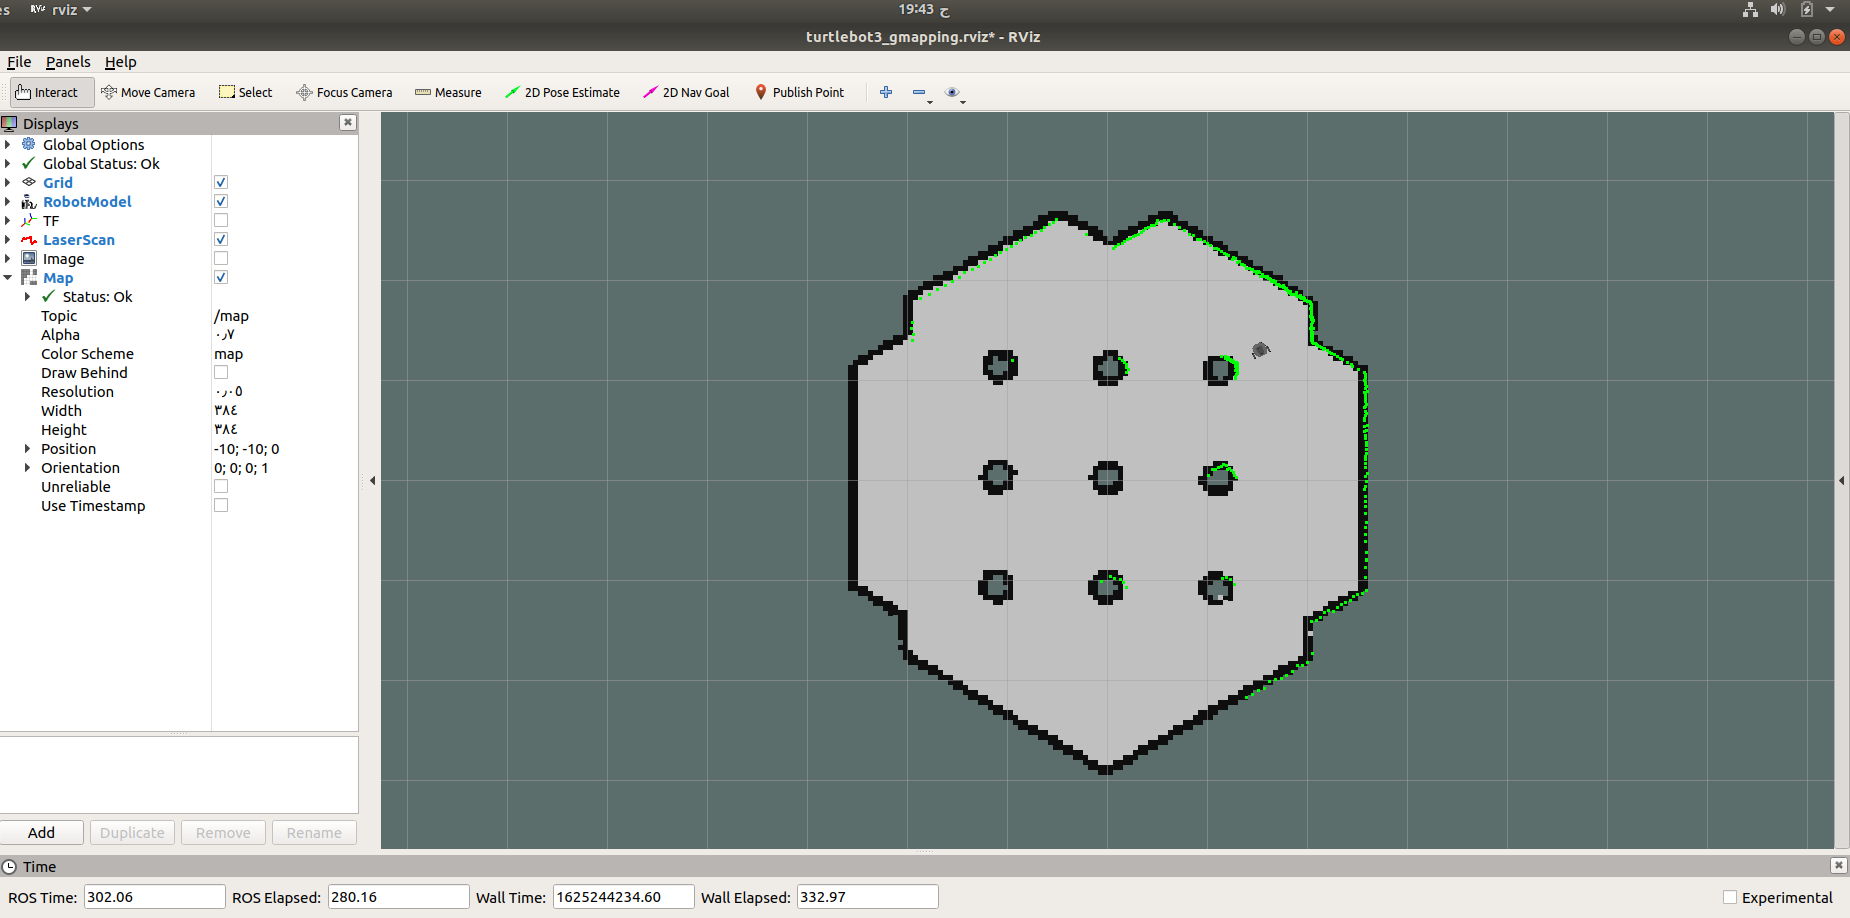Click the Rename button
This screenshot has height=918, width=1850.
coord(314,832)
